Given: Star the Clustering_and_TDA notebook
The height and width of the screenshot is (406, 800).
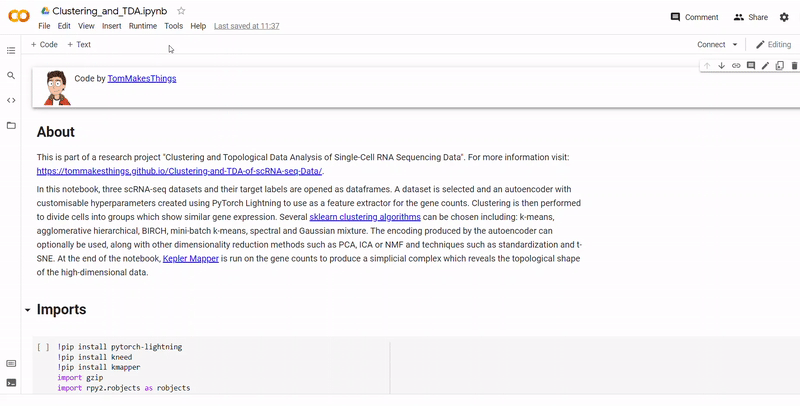Looking at the screenshot, I should pos(181,11).
